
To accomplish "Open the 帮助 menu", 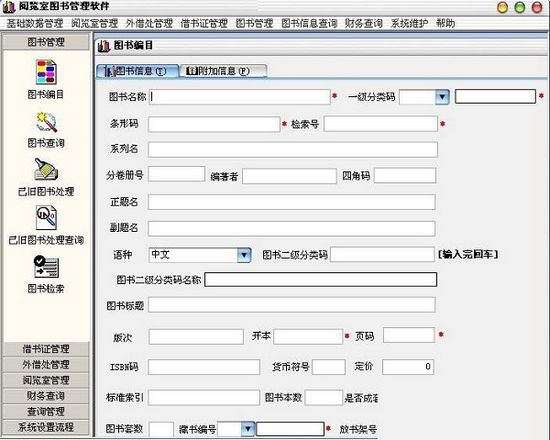I will click(x=445, y=24).
